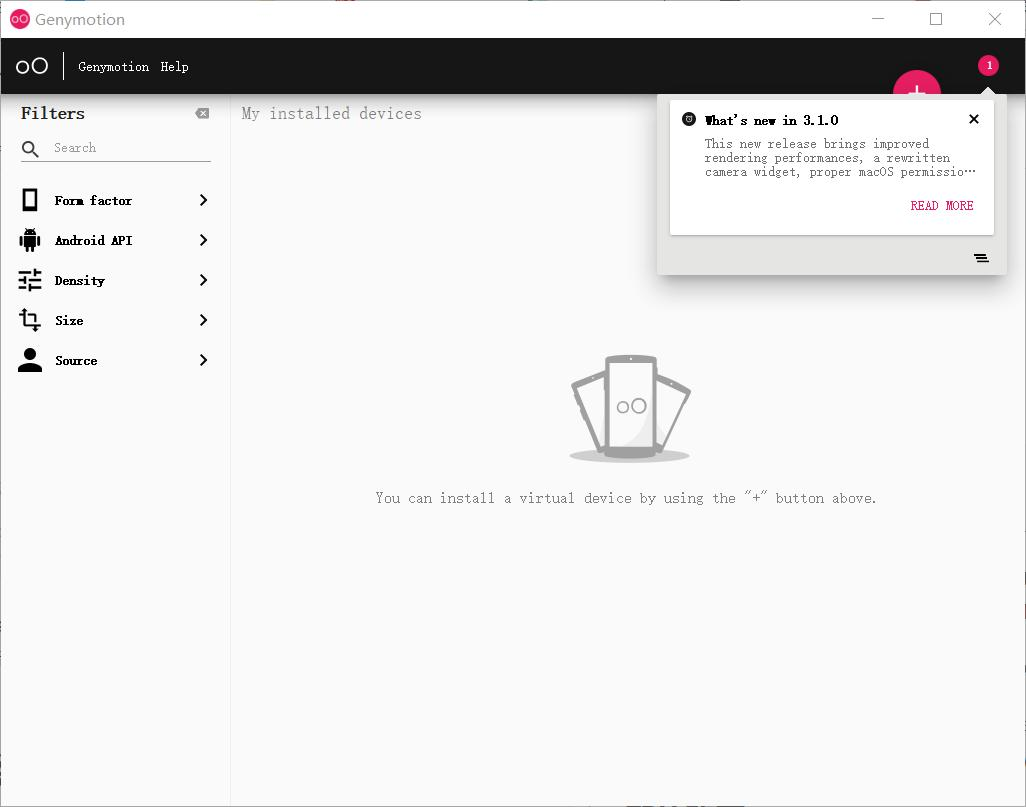Screen dimensions: 1026x807
Task: Open READ MORE release notes link
Action: [942, 206]
